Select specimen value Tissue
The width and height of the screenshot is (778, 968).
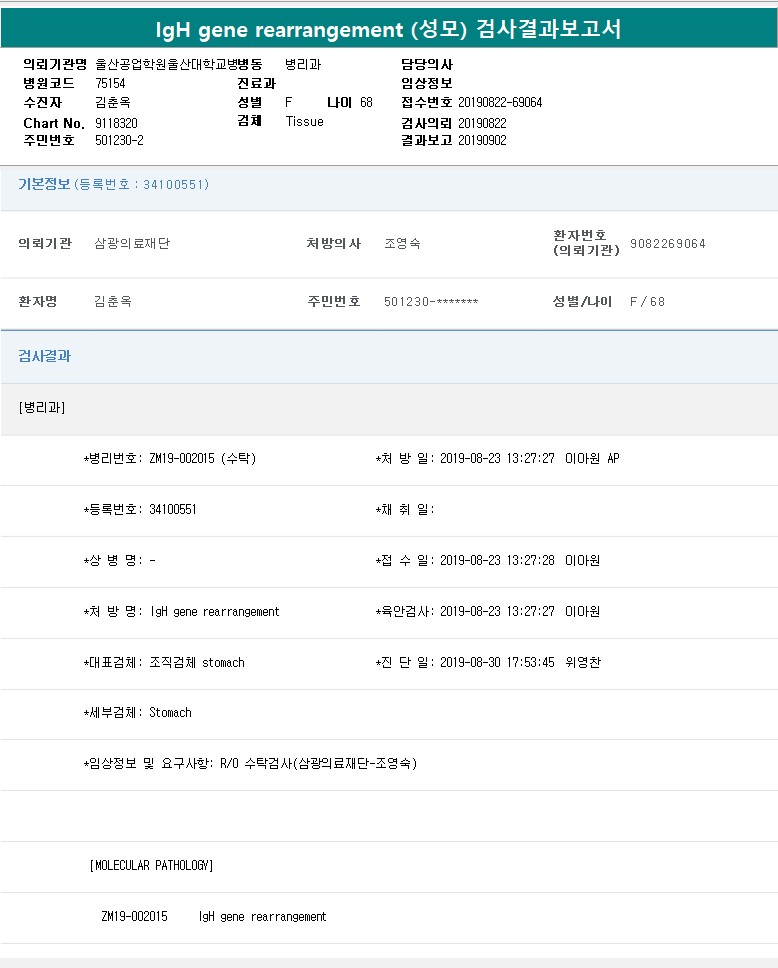pos(304,122)
